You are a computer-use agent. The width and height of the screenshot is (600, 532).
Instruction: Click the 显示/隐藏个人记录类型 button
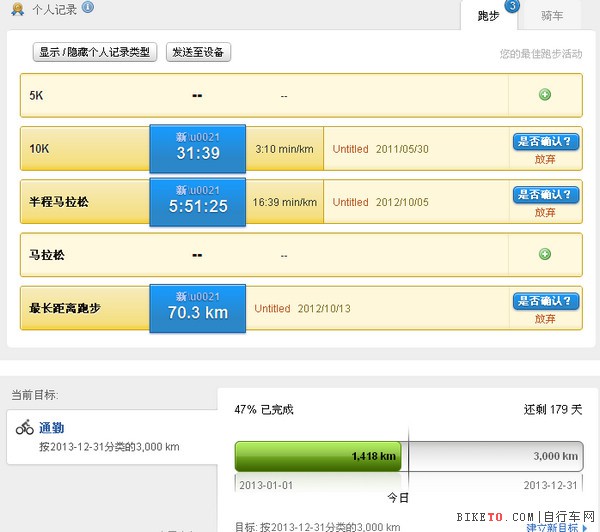tap(95, 52)
